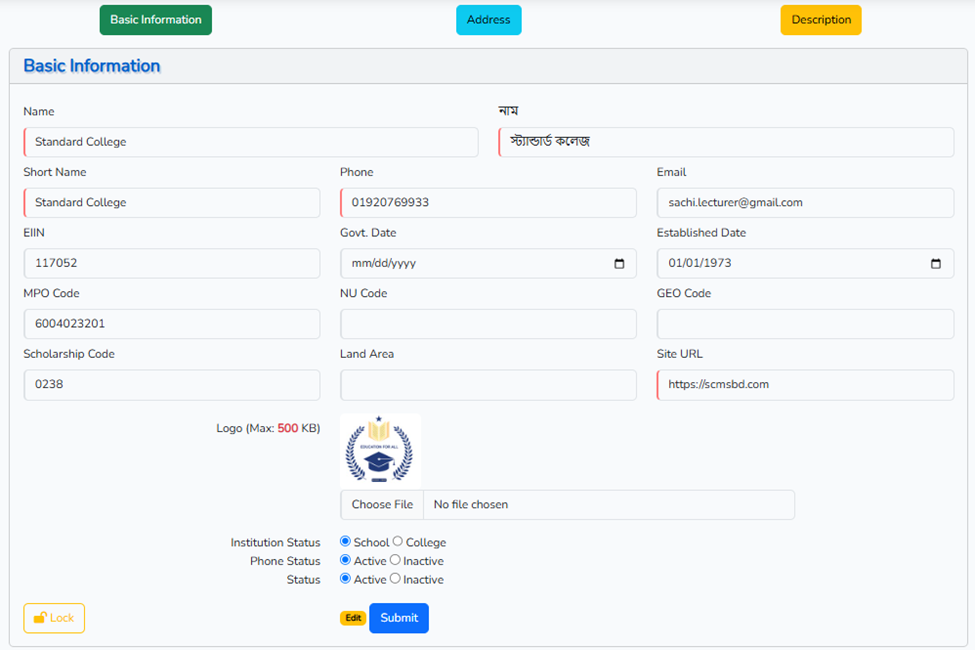Viewport: 975px width, 650px height.
Task: Select the School institution status radio
Action: pyautogui.click(x=346, y=541)
